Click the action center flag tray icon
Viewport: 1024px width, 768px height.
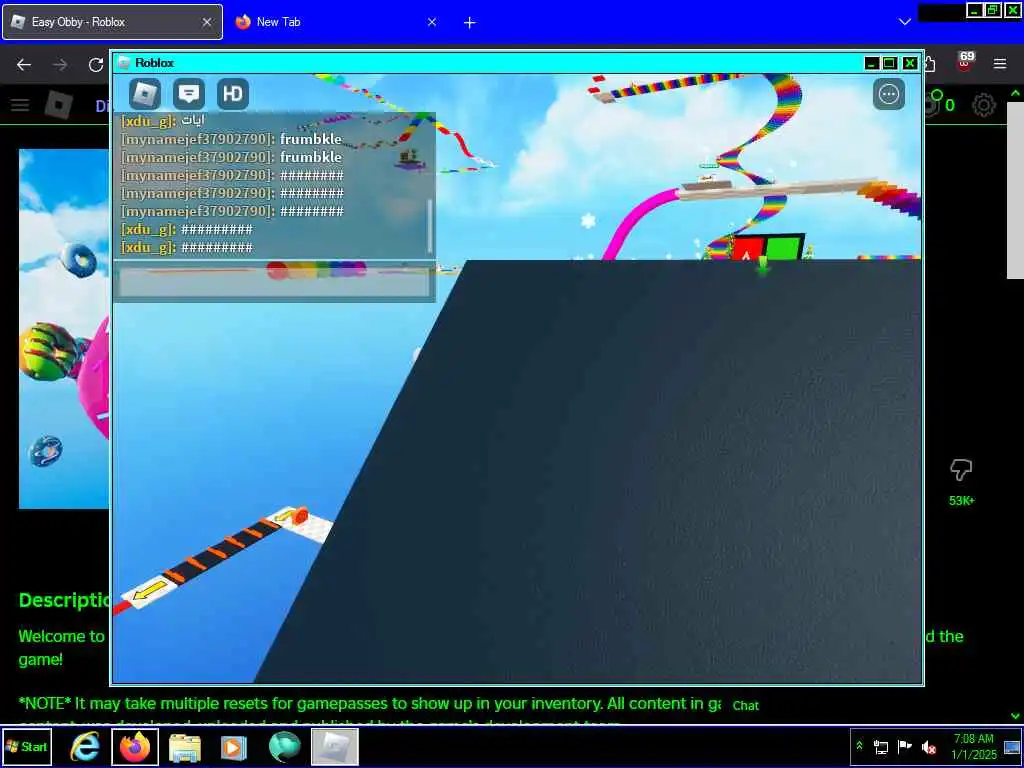(x=904, y=746)
